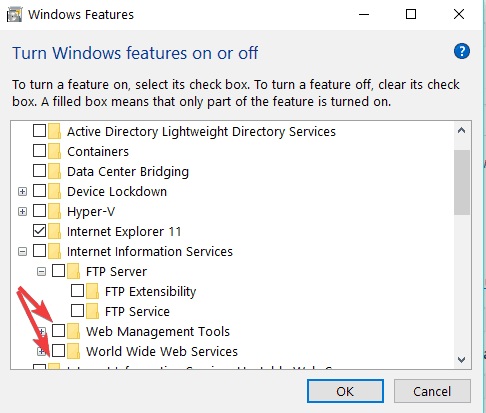Click the OK button
This screenshot has height=413, width=486.
[345, 391]
